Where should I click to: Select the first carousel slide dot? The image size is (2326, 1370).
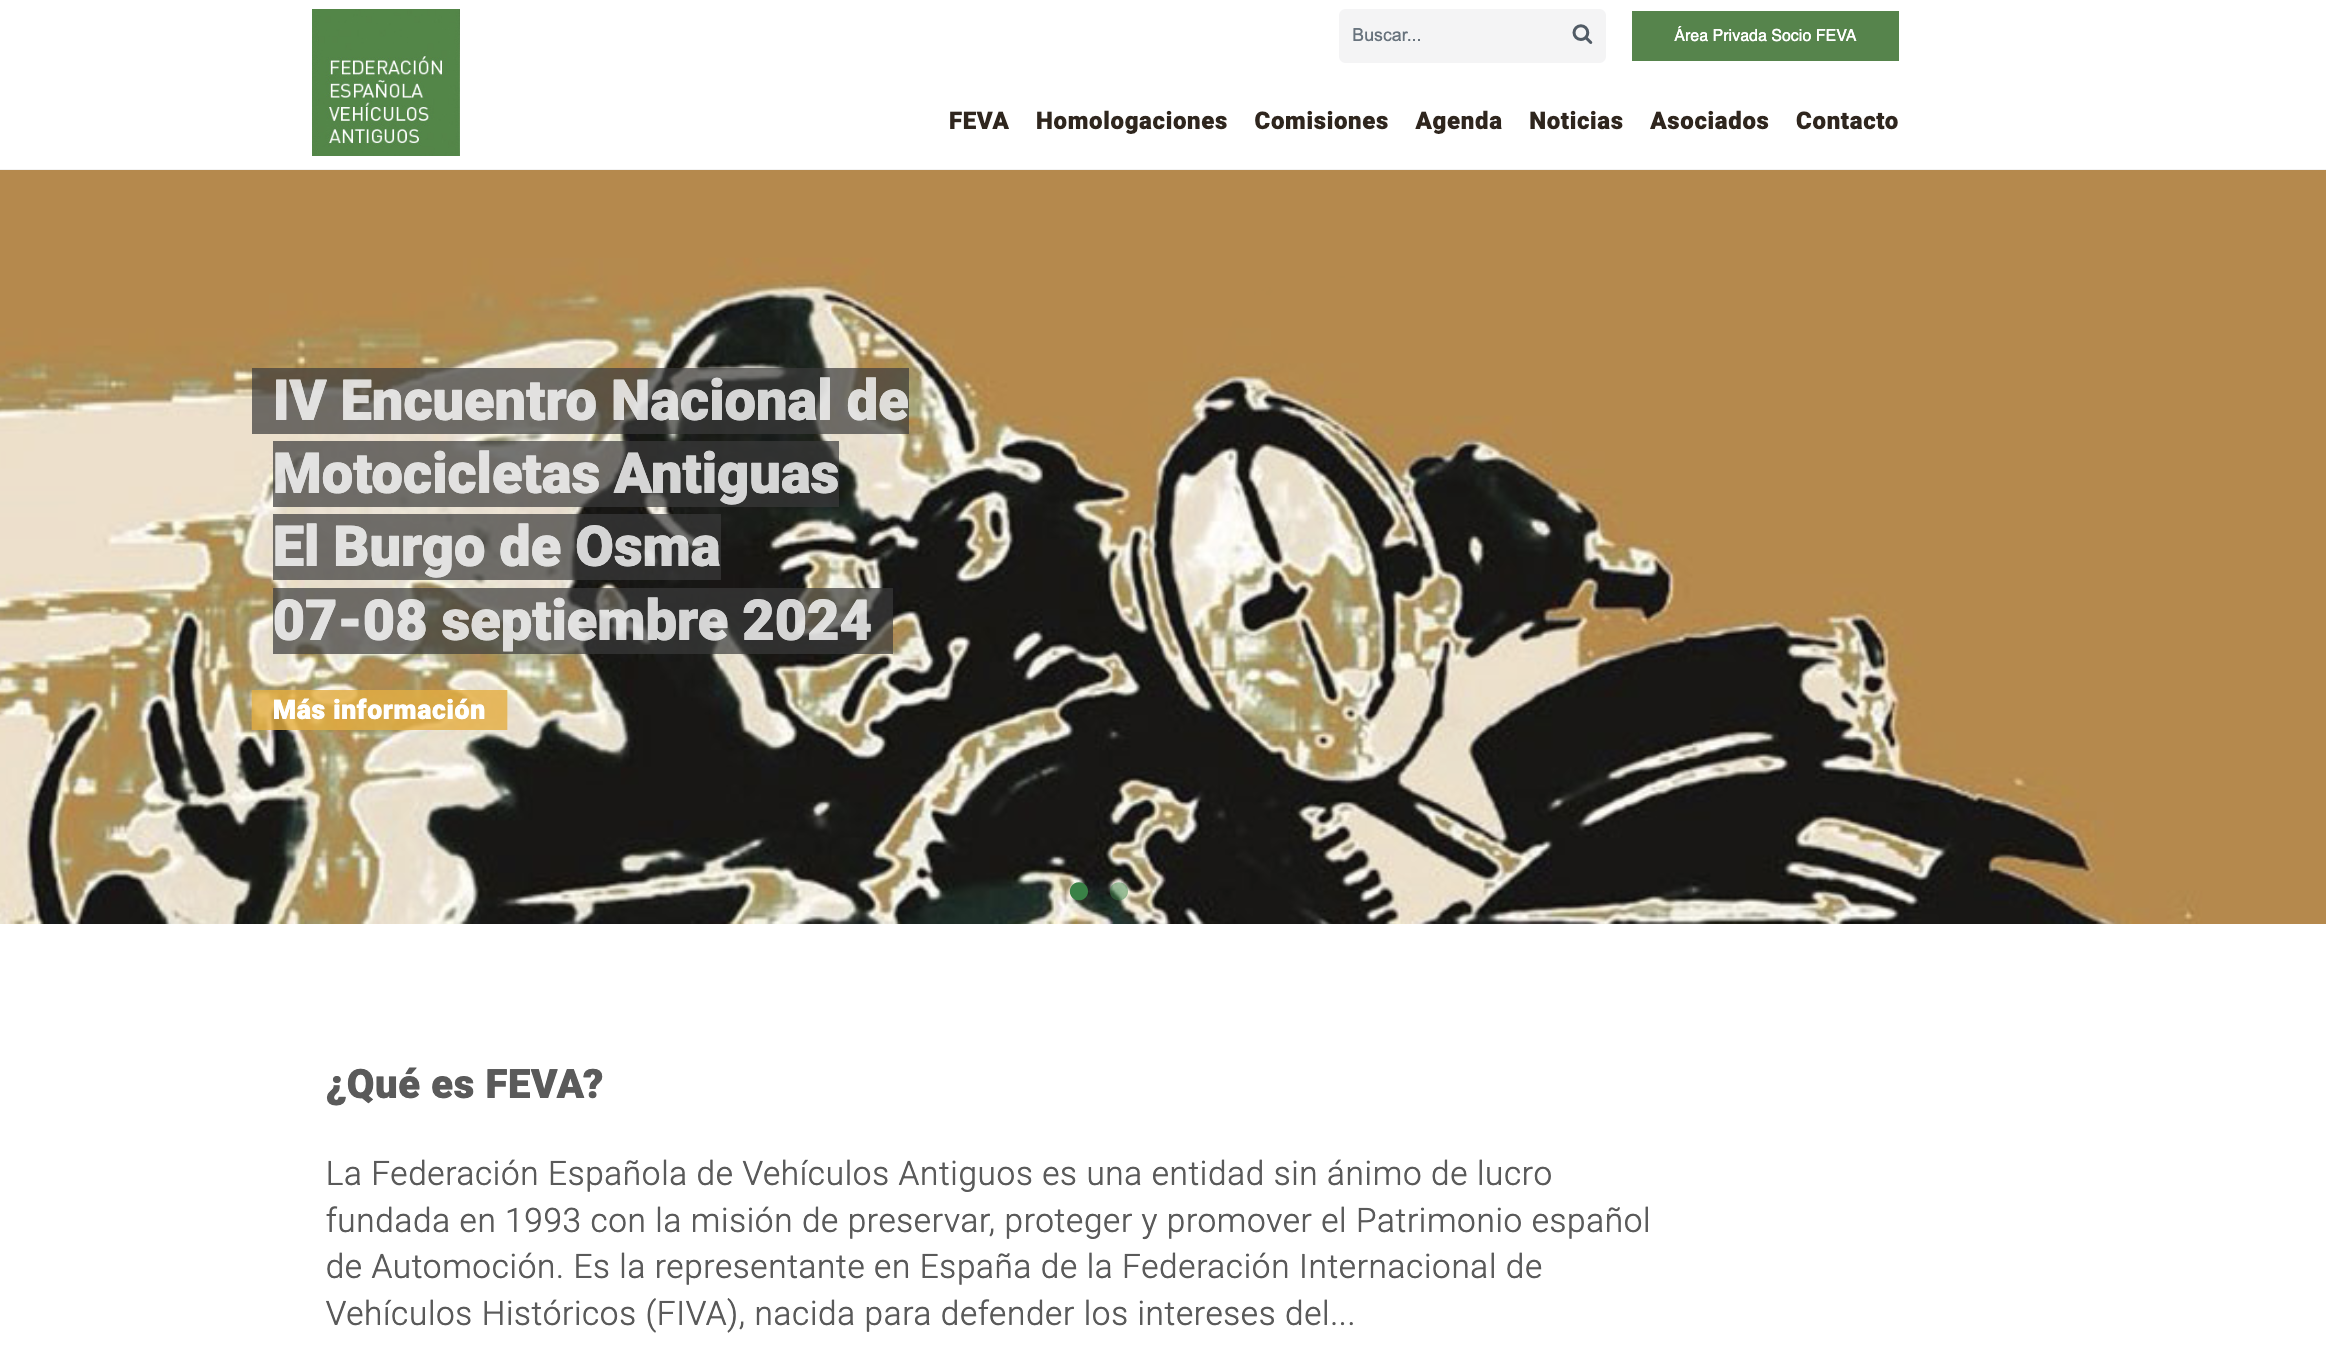[1078, 891]
